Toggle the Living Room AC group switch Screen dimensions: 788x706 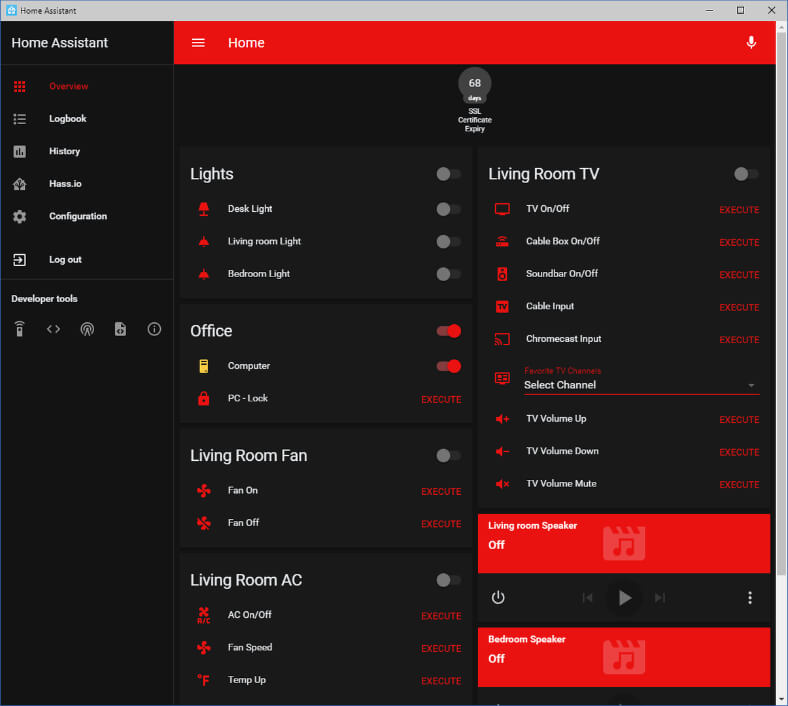pos(448,580)
